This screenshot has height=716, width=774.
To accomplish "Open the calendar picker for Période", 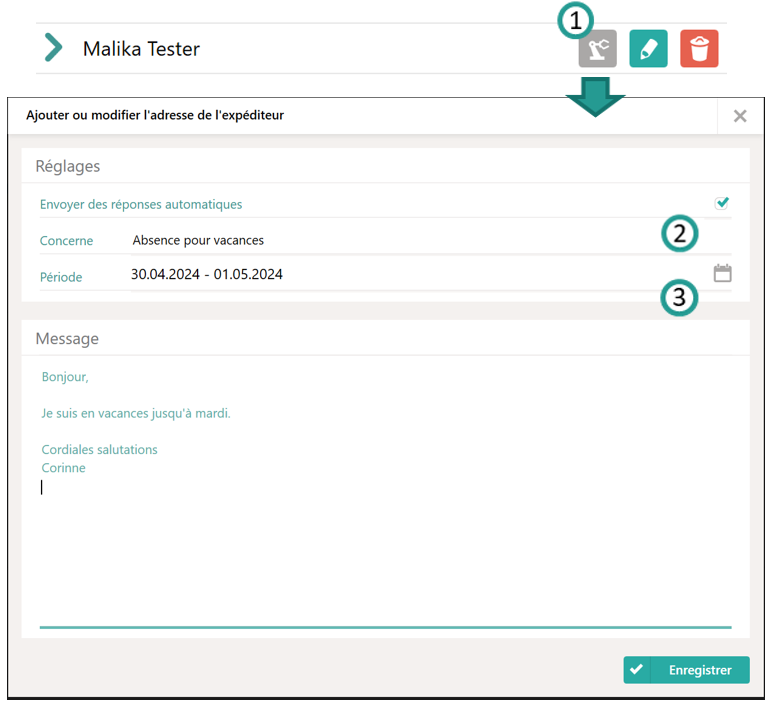I will point(722,273).
